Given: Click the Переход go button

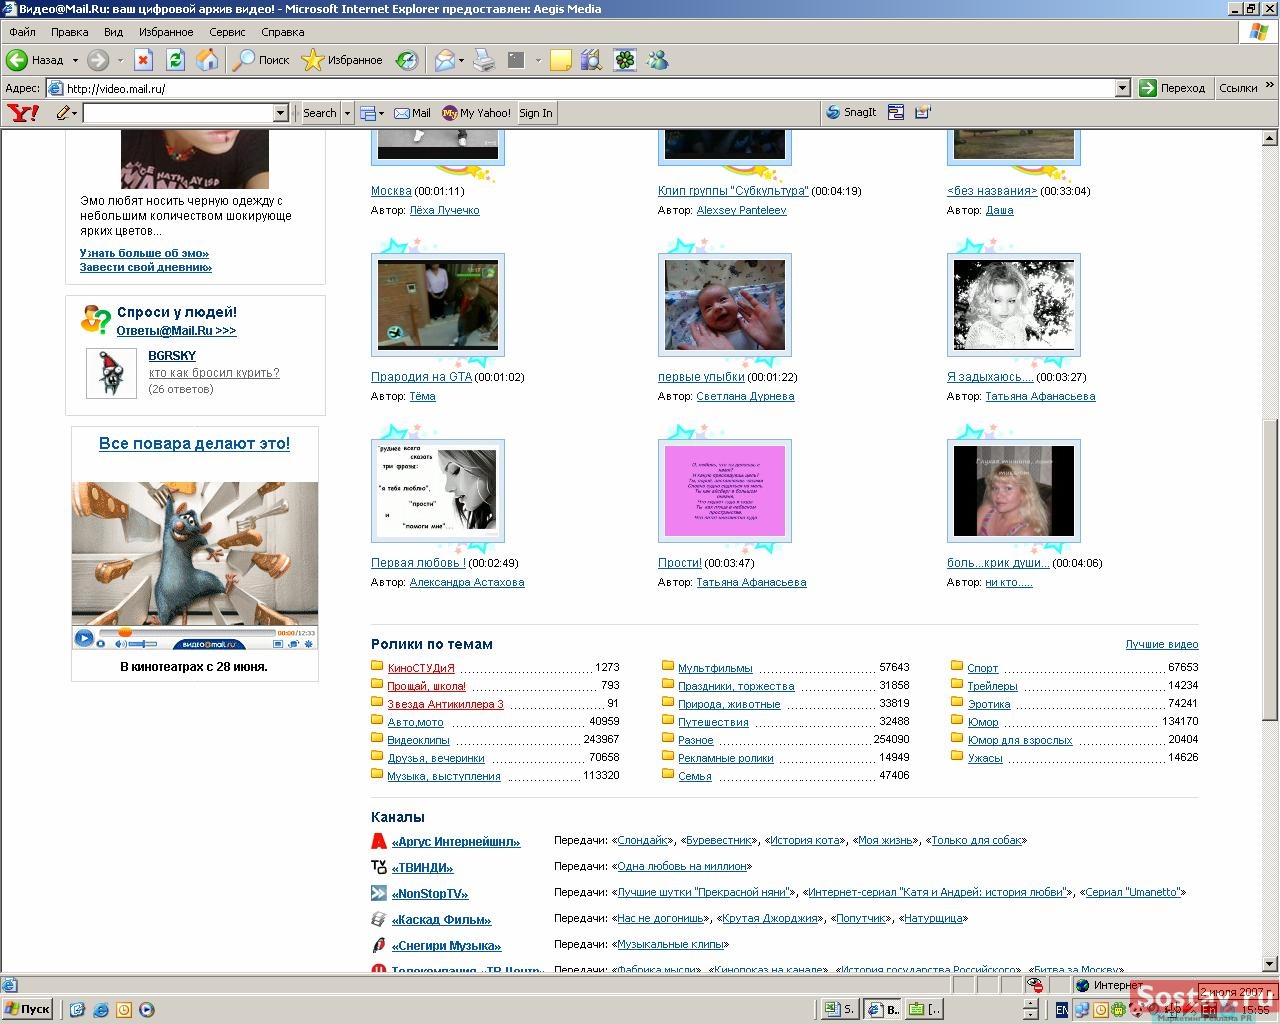Looking at the screenshot, I should coord(1173,88).
